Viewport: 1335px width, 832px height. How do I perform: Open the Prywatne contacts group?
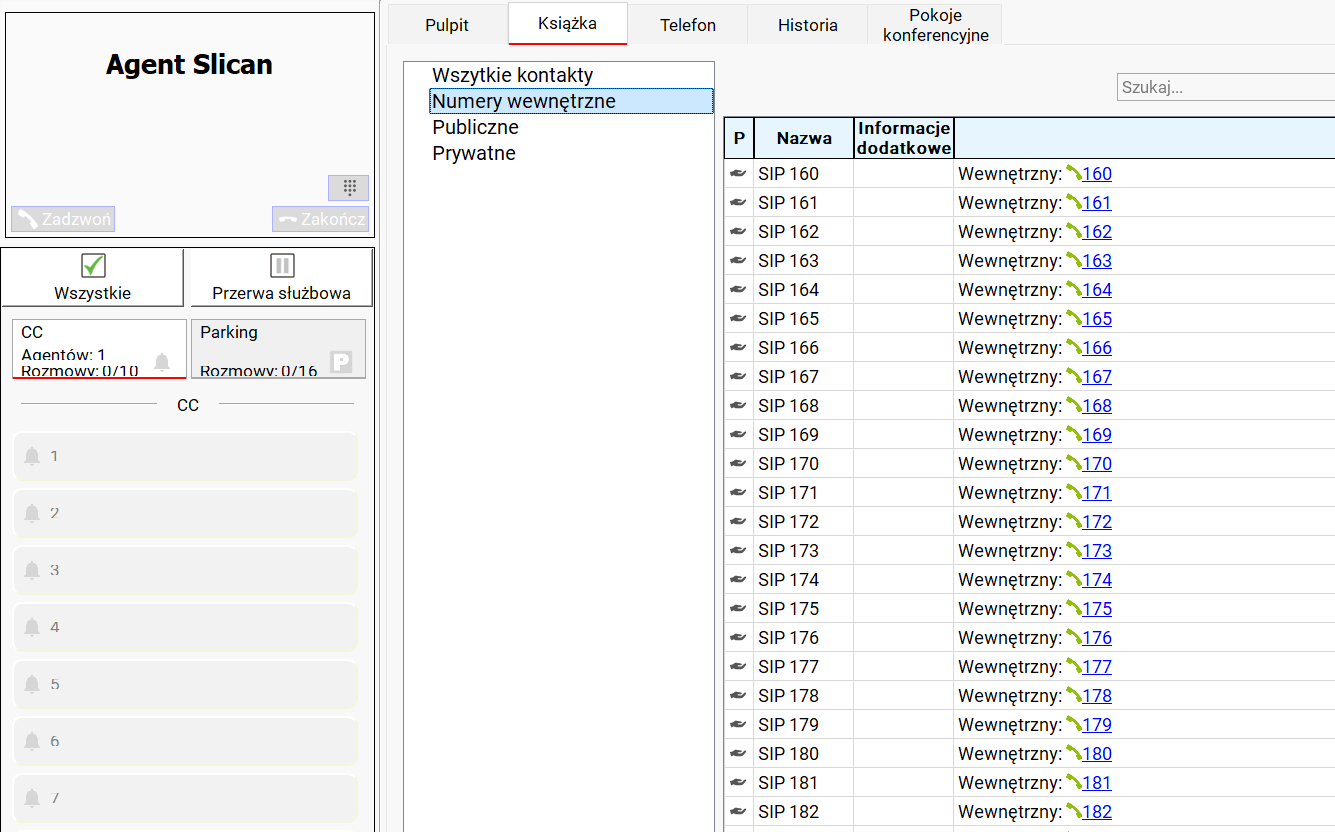(473, 153)
